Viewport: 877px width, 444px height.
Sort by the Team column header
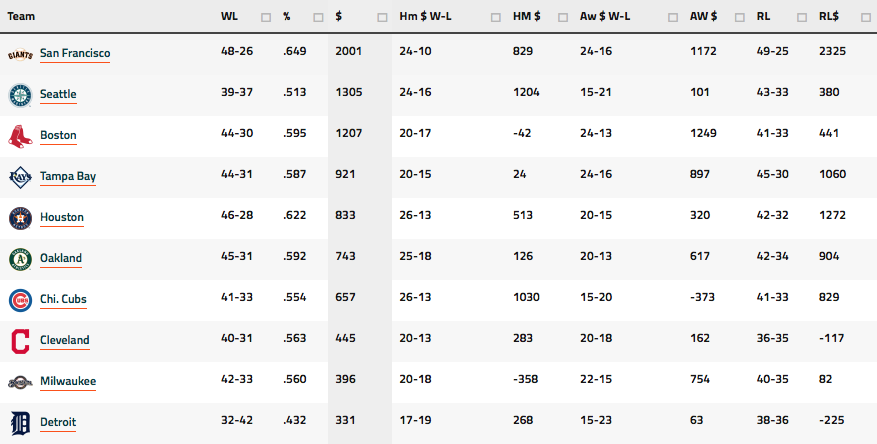(x=21, y=16)
